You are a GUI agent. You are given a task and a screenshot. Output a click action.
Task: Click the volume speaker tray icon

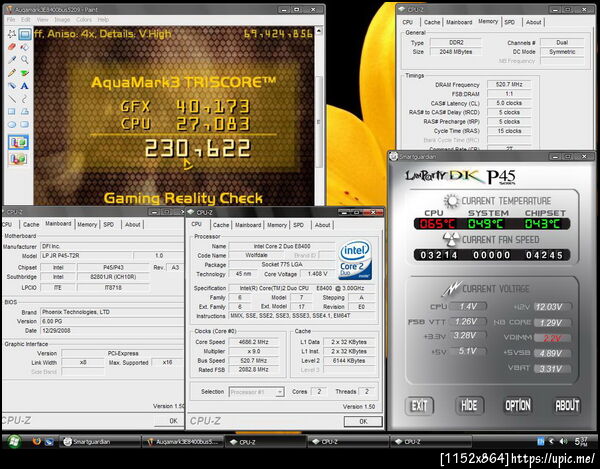563,441
